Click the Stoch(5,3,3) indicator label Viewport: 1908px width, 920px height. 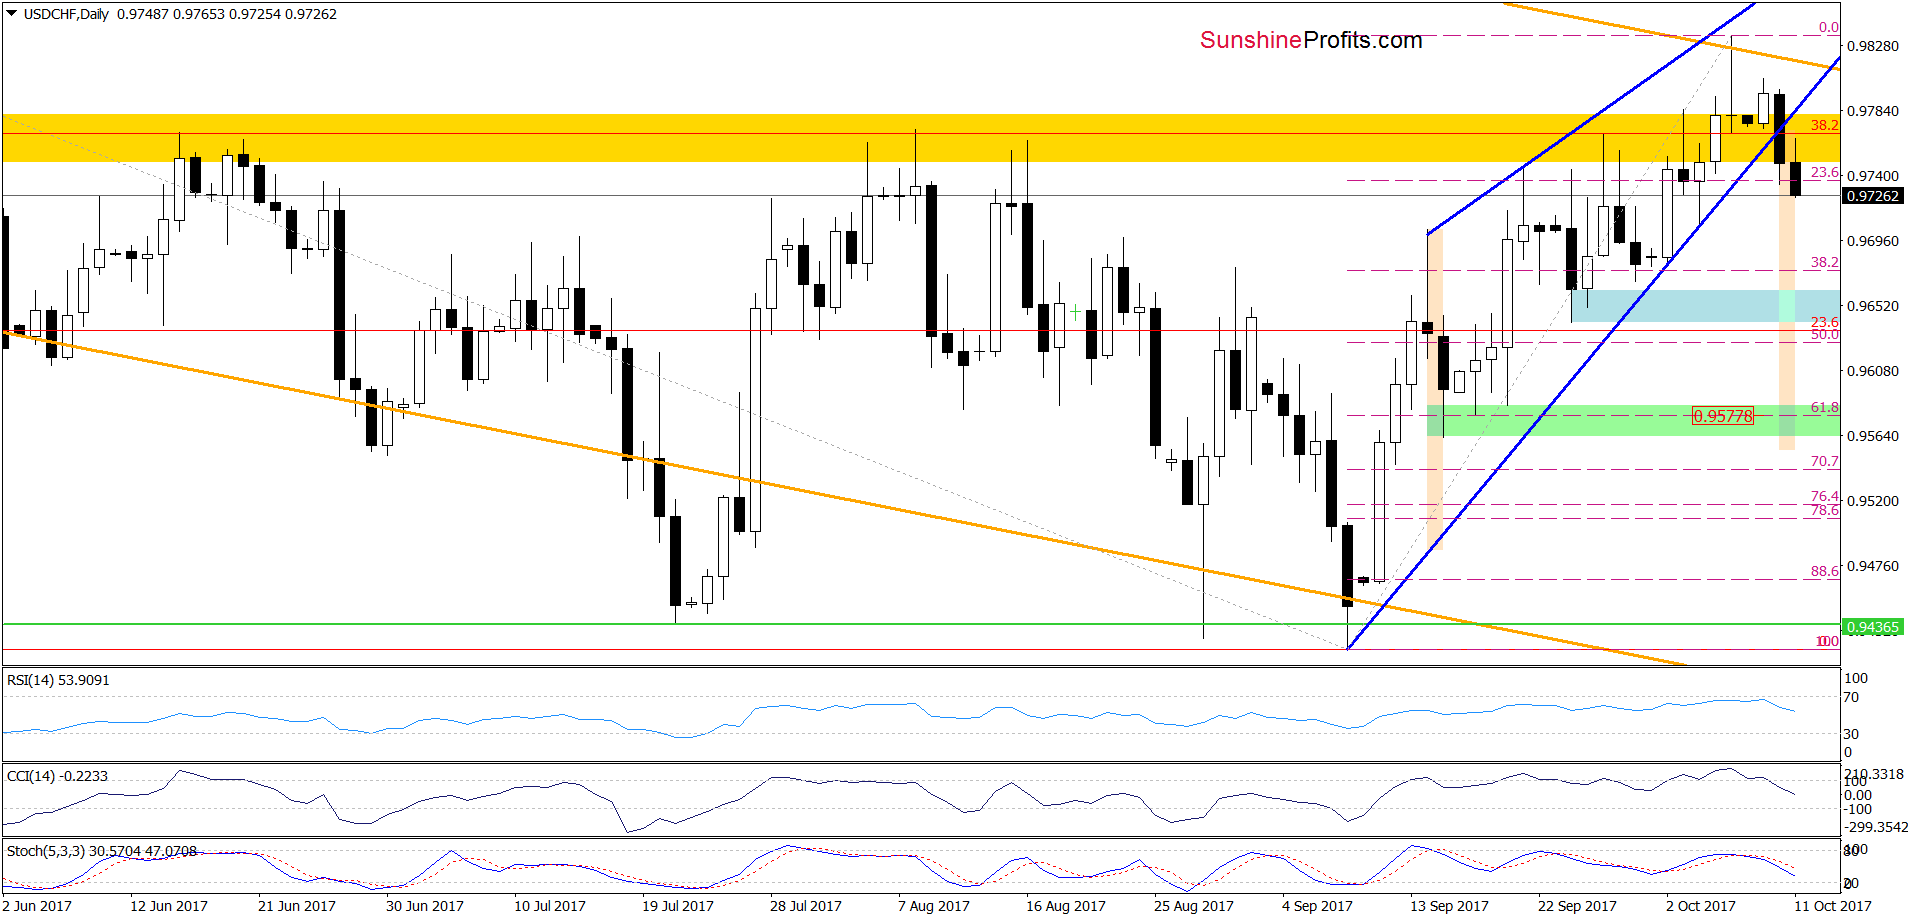point(102,851)
